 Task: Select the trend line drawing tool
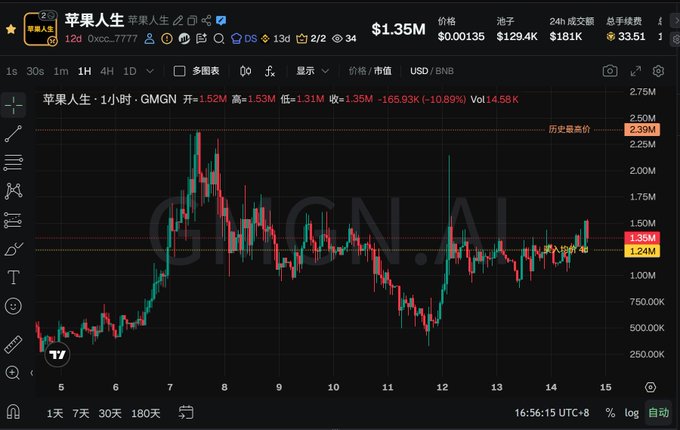click(x=13, y=134)
